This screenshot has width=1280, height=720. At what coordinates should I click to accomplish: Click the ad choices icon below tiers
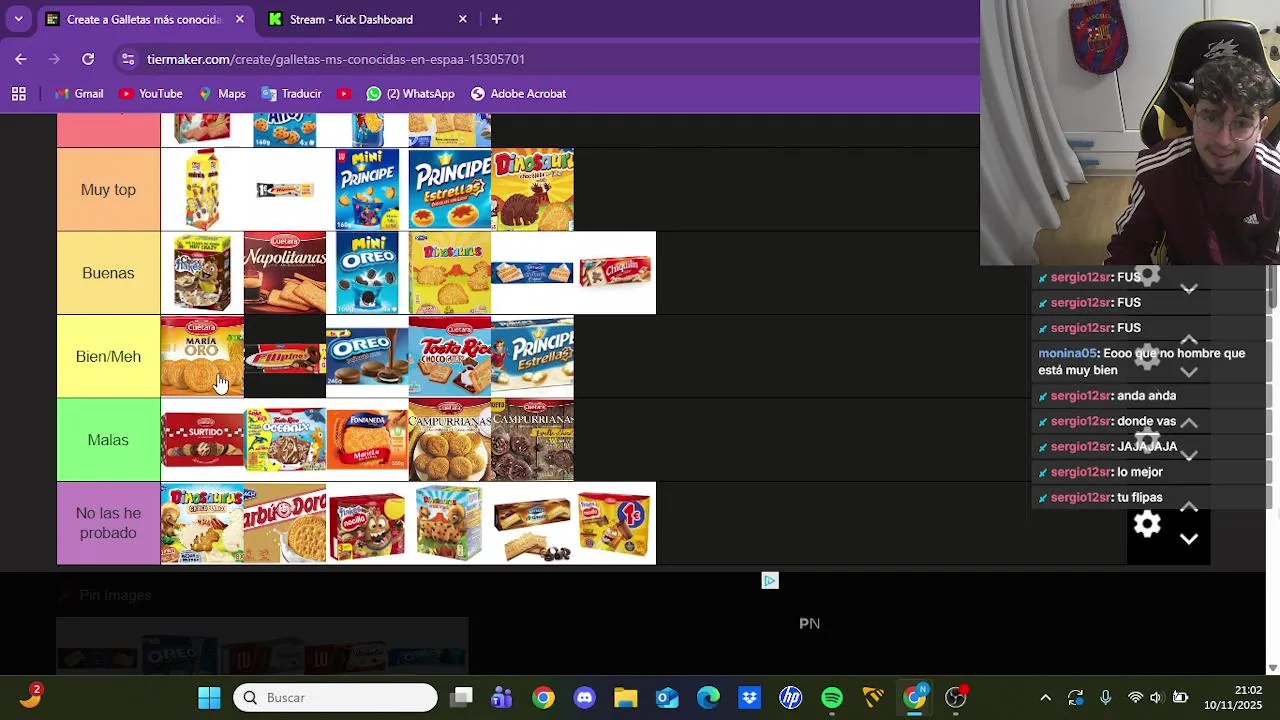pos(770,580)
